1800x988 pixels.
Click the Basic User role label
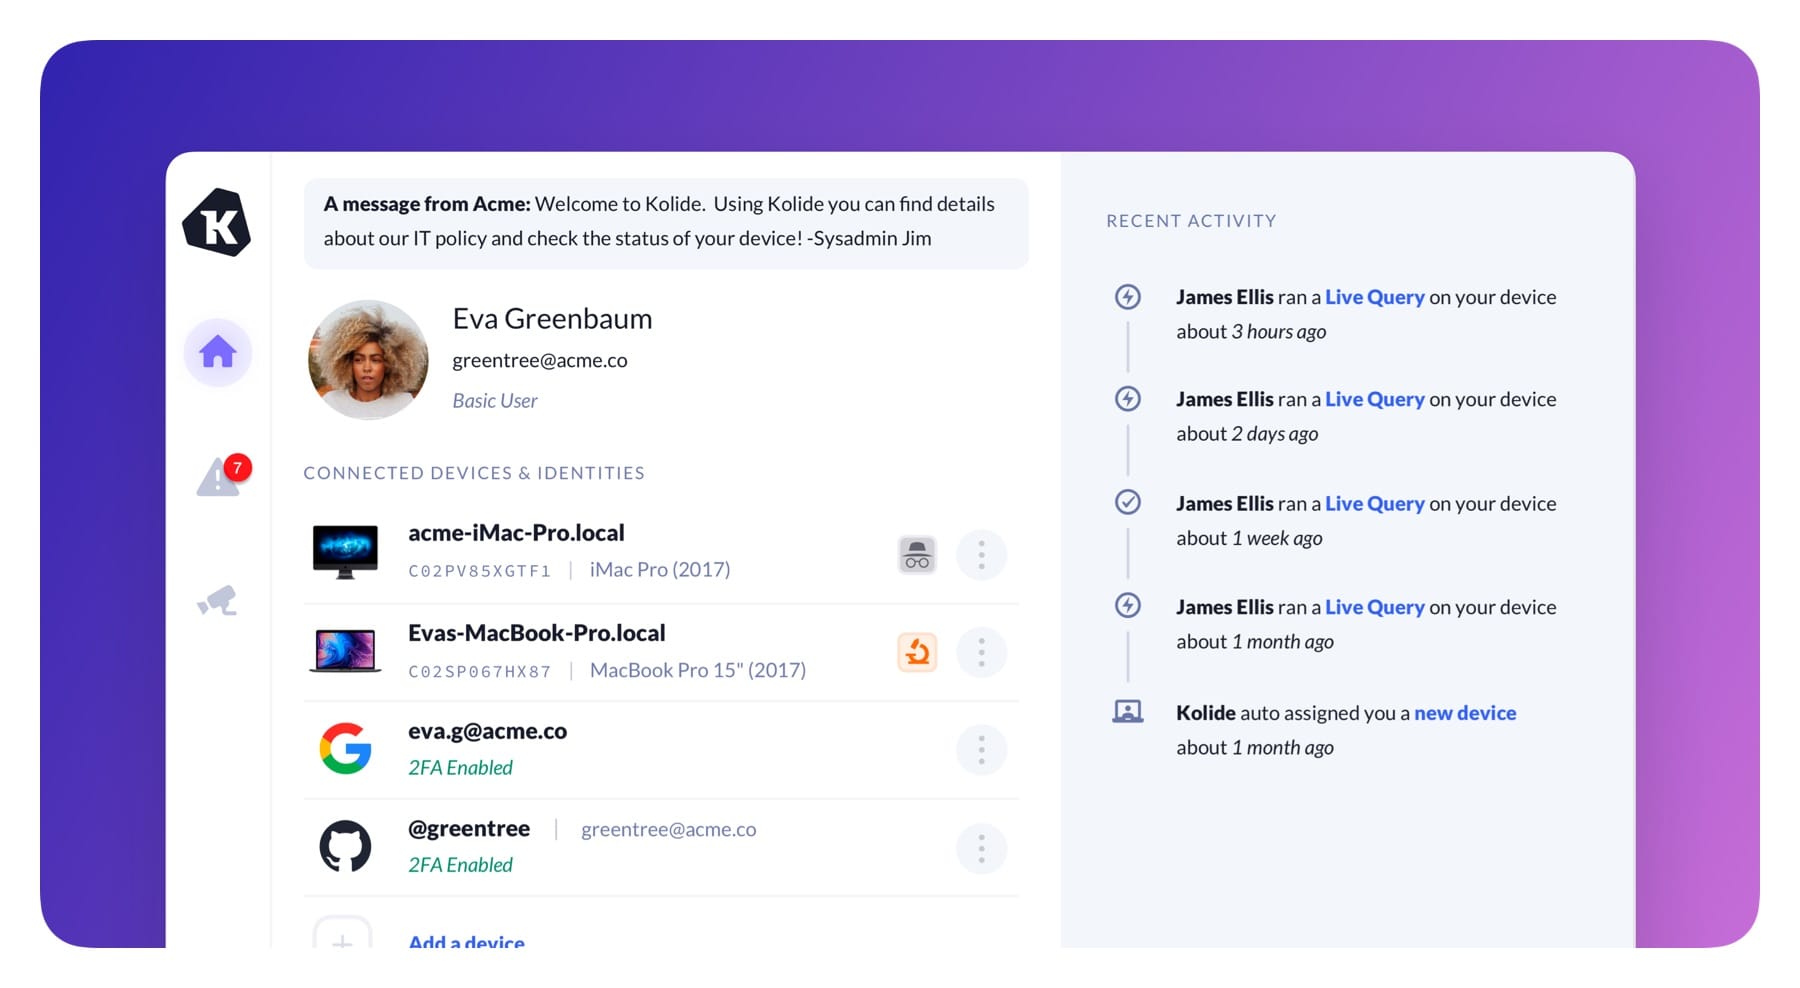495,401
